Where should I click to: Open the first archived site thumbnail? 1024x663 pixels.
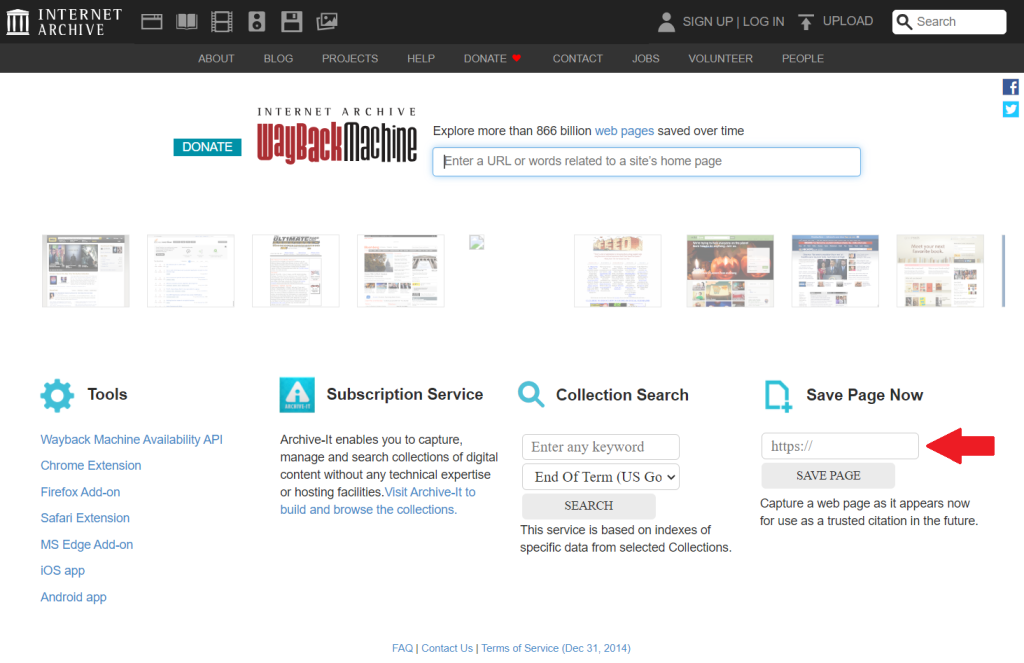coord(86,270)
